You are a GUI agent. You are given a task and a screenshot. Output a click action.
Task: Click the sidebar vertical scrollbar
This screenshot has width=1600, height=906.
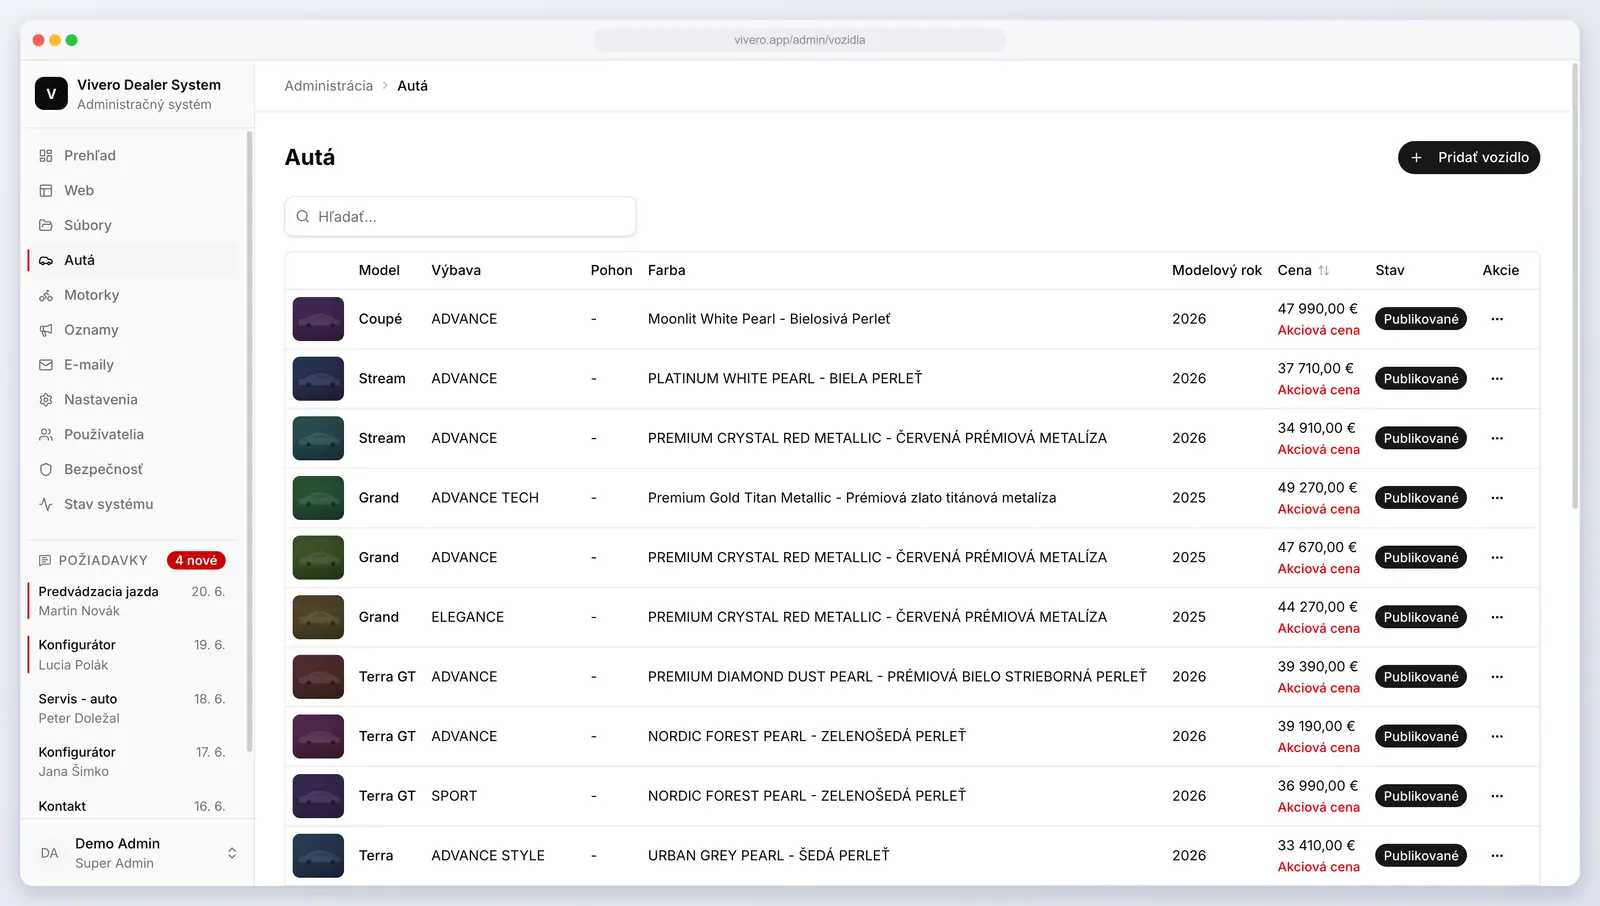[x=249, y=440]
